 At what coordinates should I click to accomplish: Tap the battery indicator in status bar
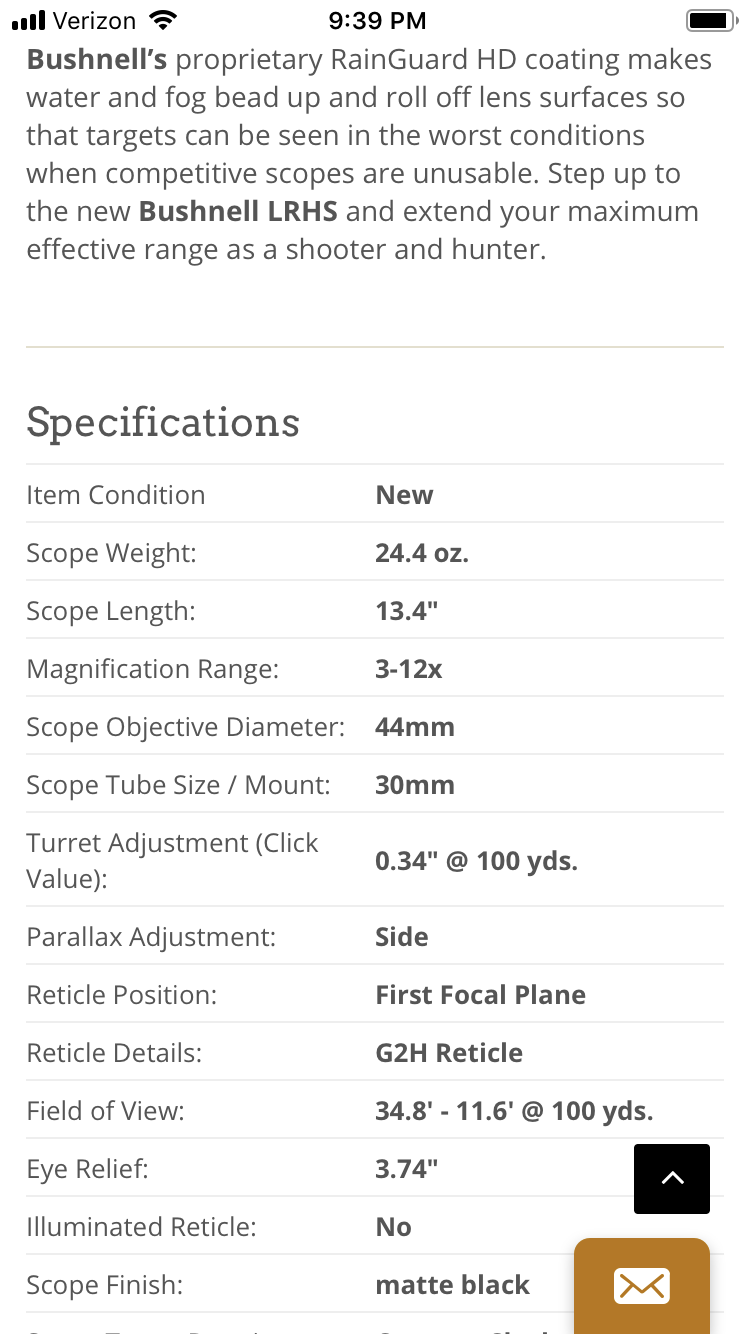click(x=711, y=20)
